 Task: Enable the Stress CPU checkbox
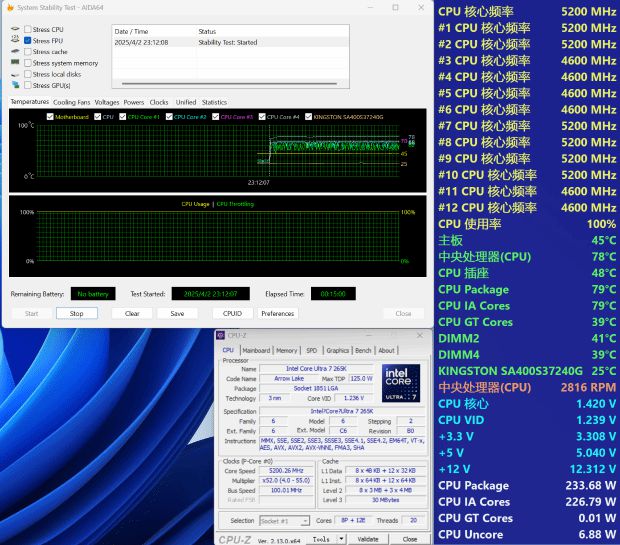(28, 29)
